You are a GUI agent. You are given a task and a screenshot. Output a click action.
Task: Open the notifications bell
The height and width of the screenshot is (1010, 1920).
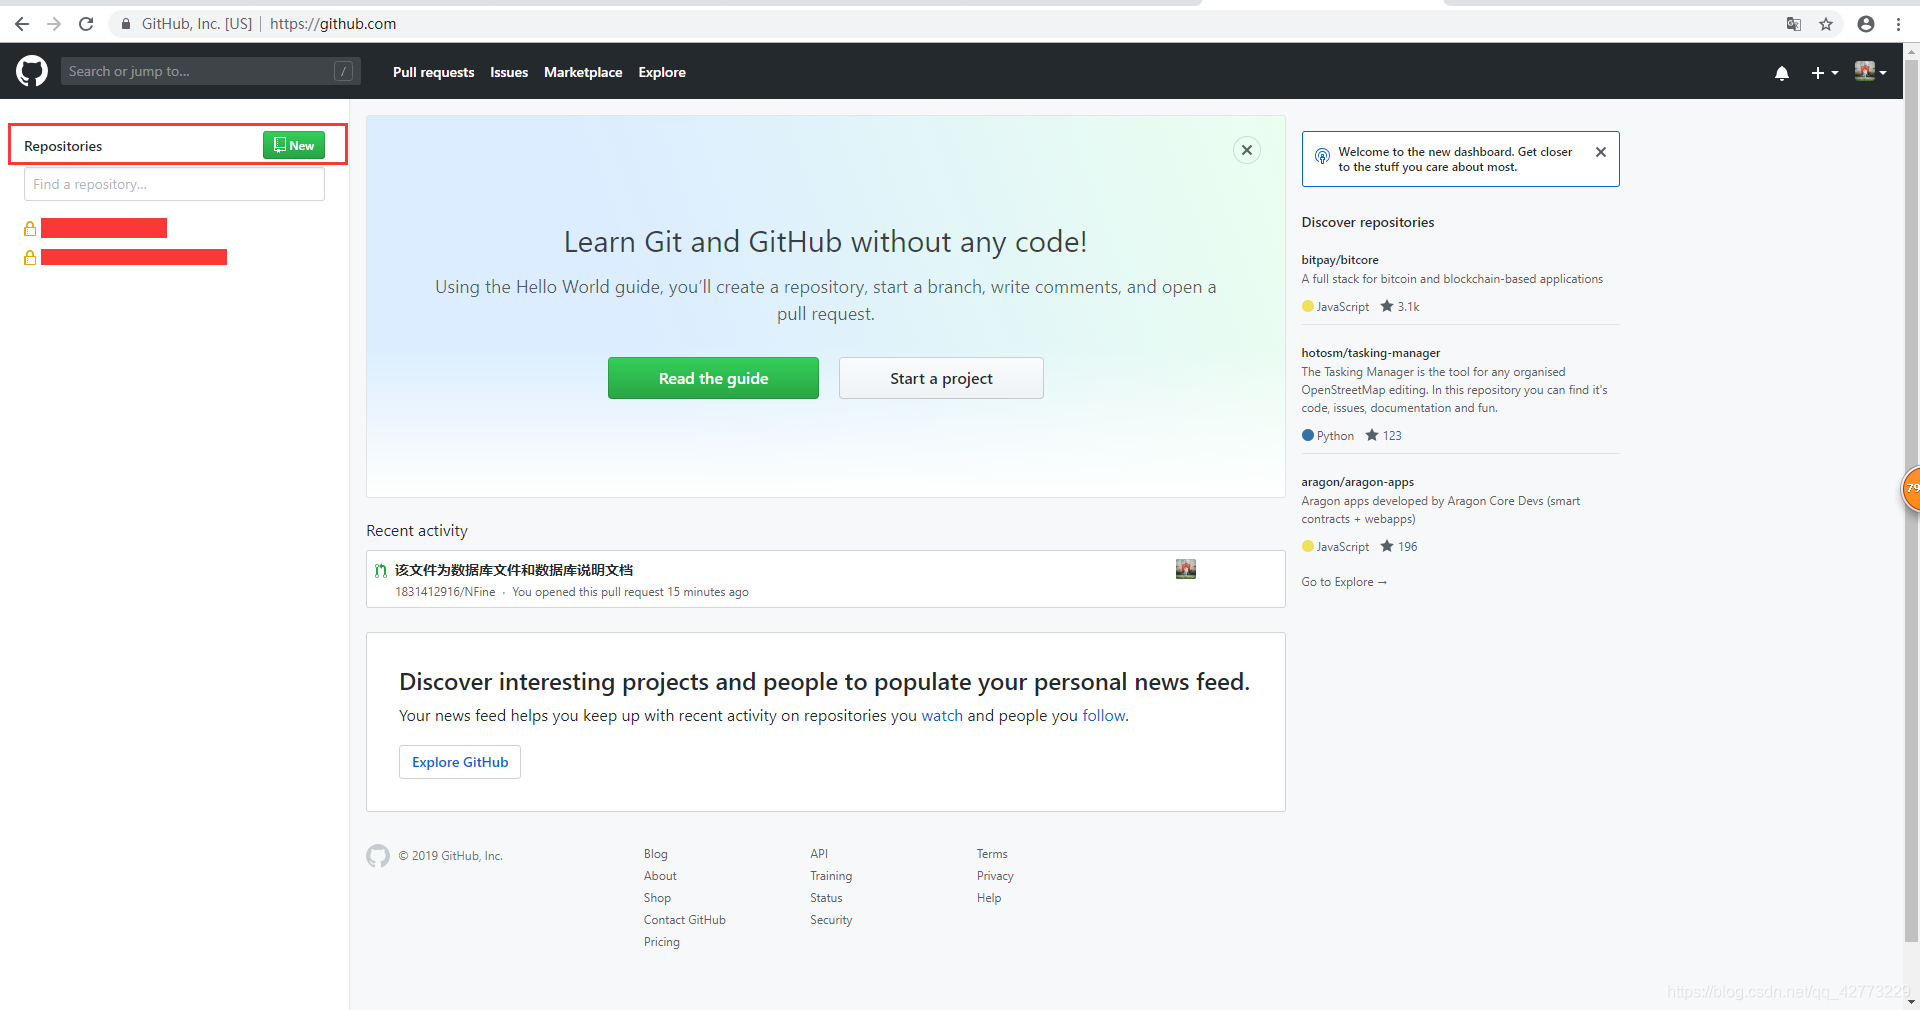pyautogui.click(x=1782, y=72)
